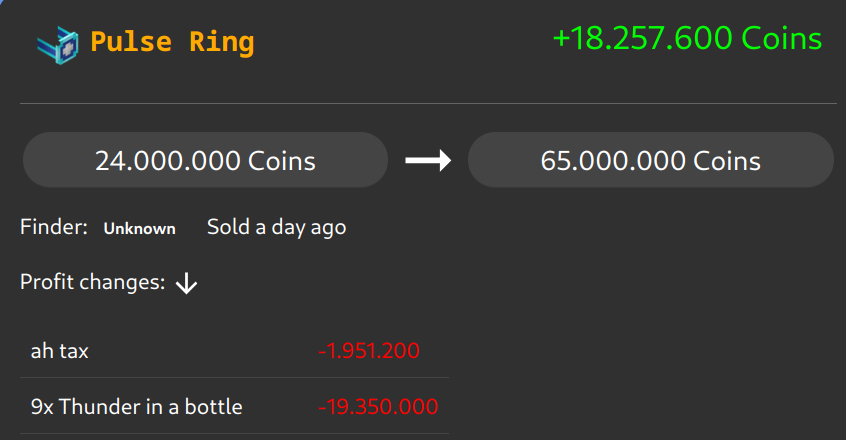
Task: Click the divider line below ah tax
Action: pyautogui.click(x=234, y=378)
